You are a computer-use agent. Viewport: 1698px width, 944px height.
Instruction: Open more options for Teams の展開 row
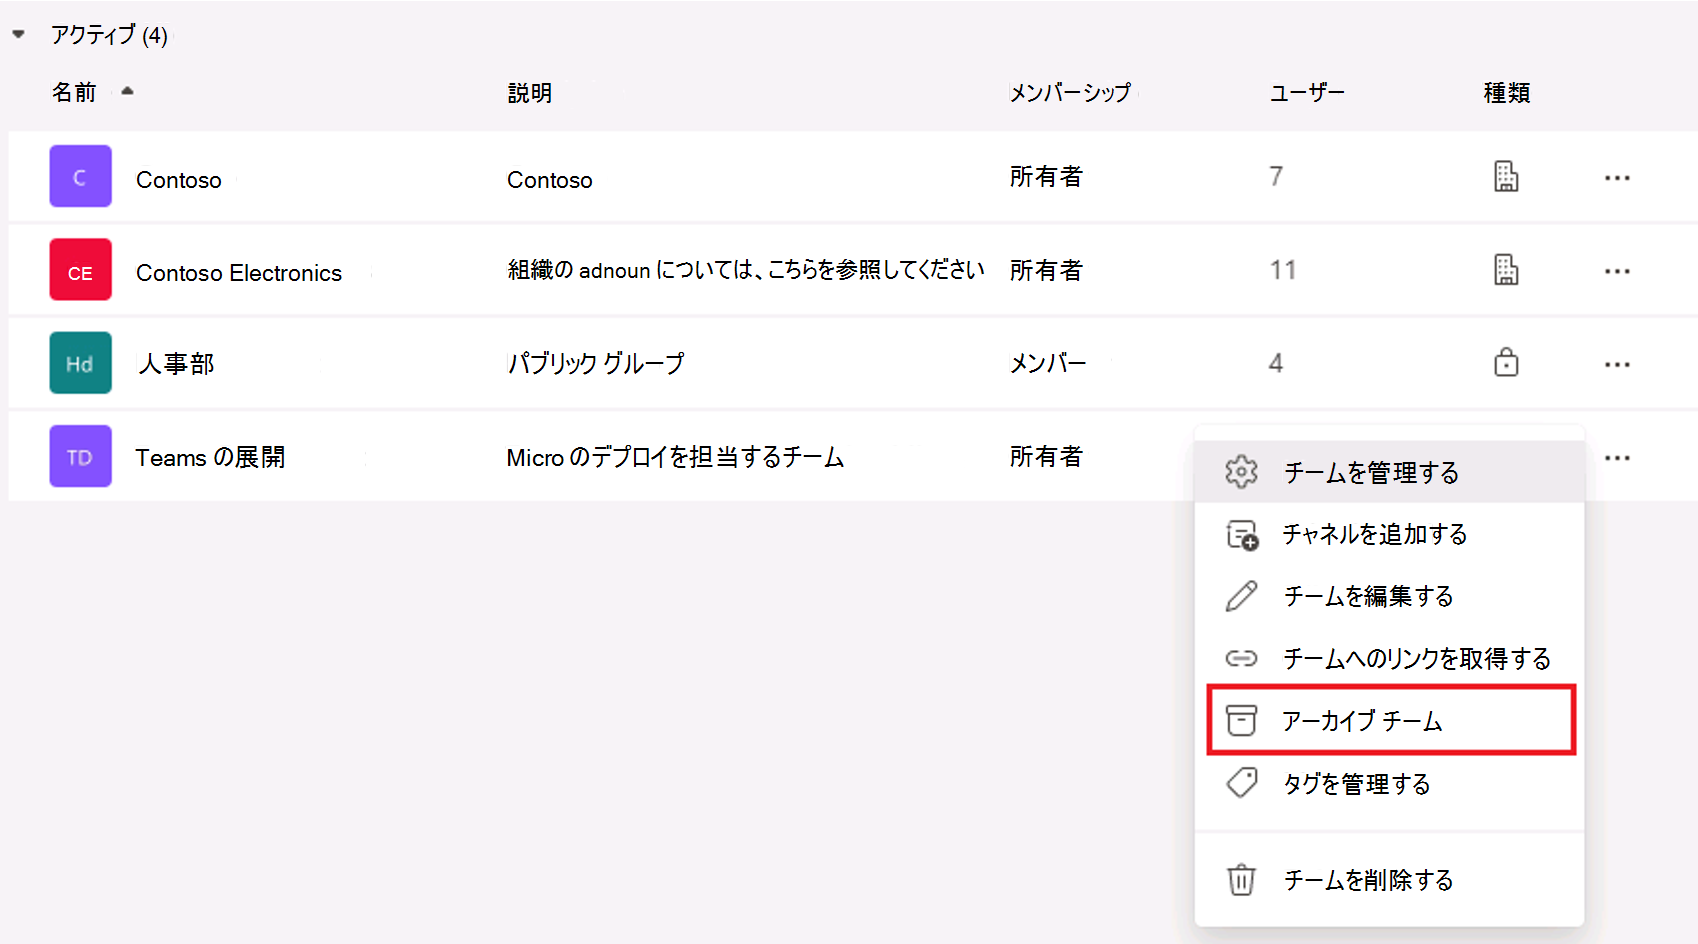[x=1617, y=458]
